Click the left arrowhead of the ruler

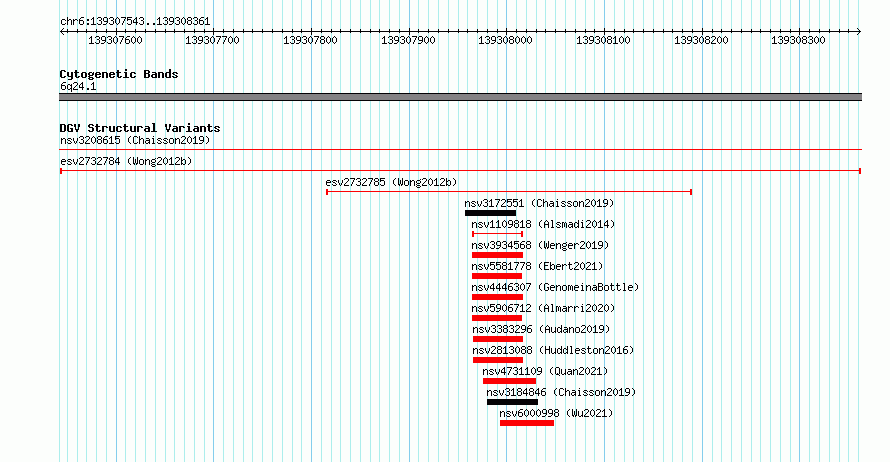tap(62, 32)
